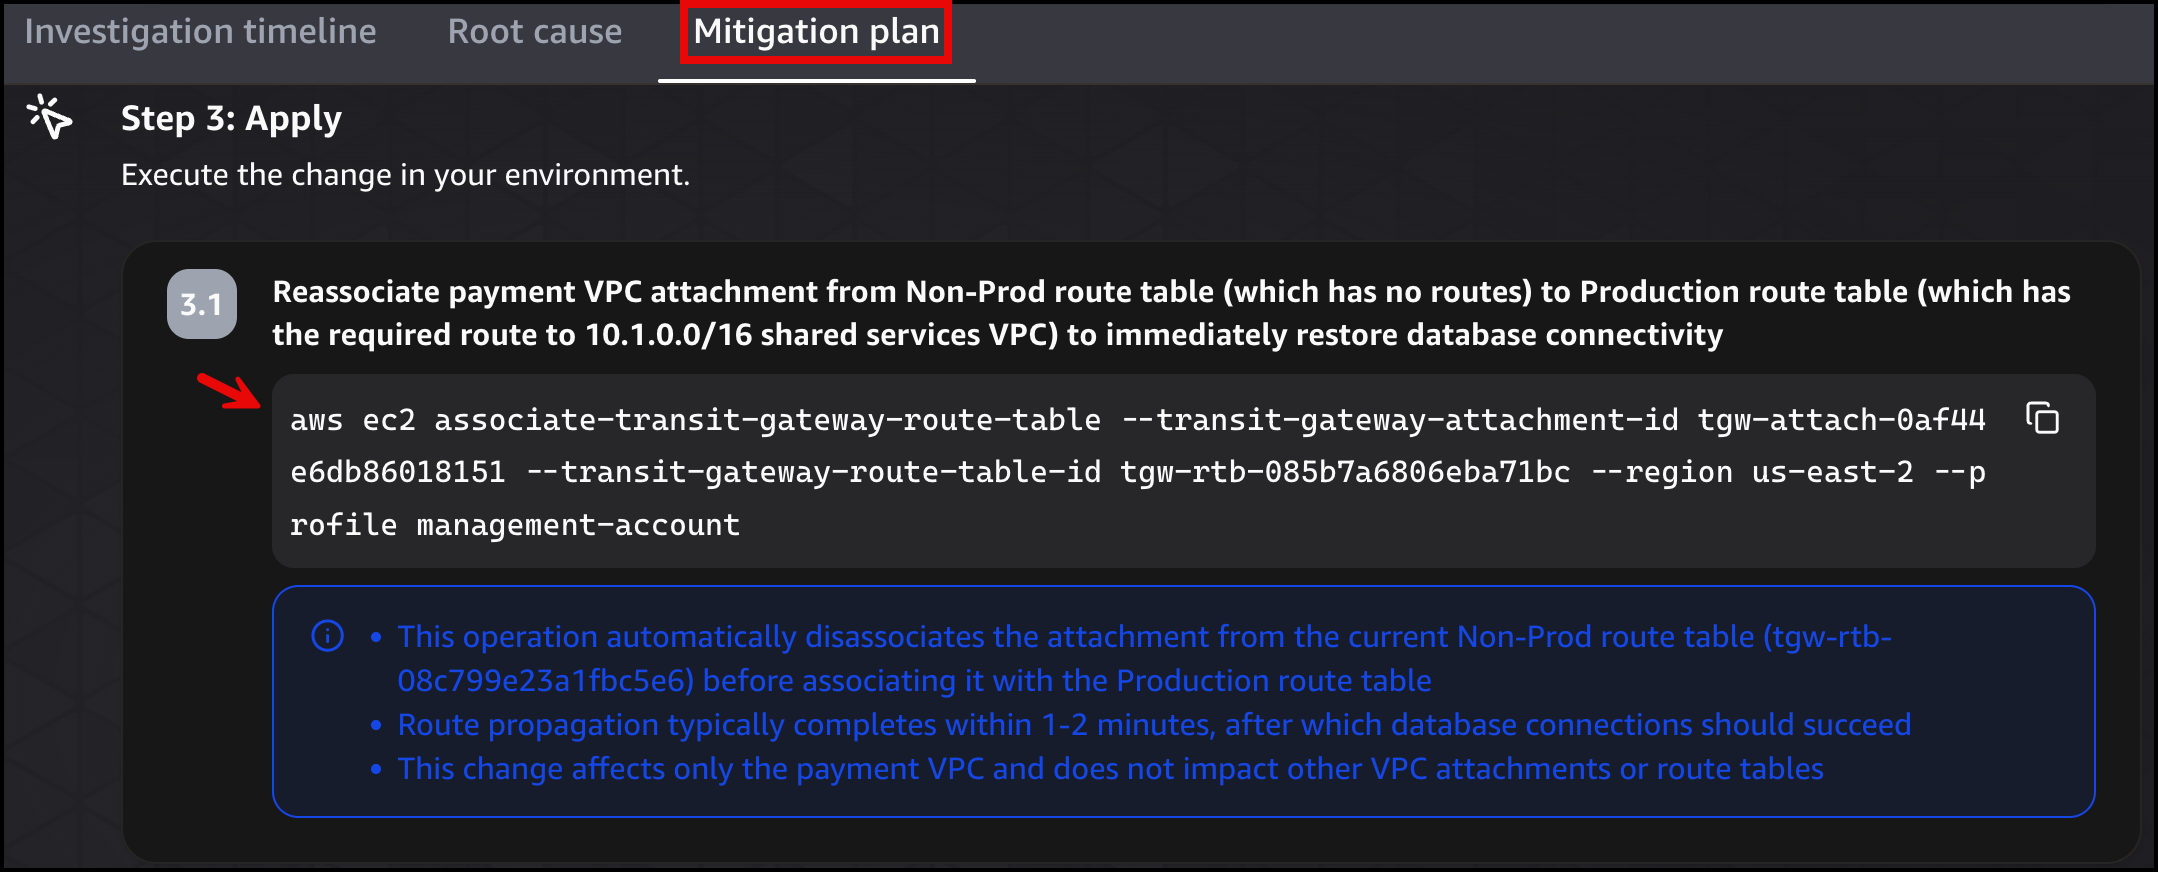2158x872 pixels.
Task: Click the copy icon to copy the associate-transit-gateway command
Action: coord(2040,419)
